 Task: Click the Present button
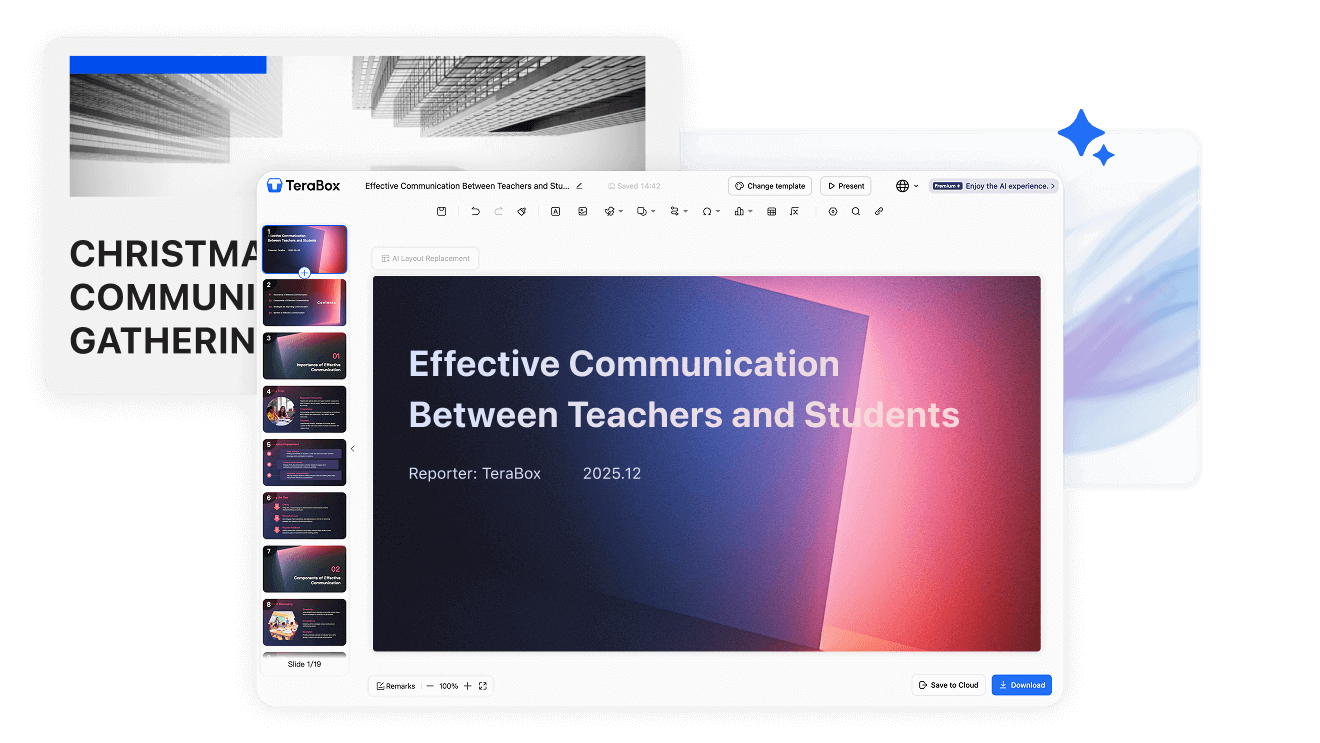click(845, 186)
